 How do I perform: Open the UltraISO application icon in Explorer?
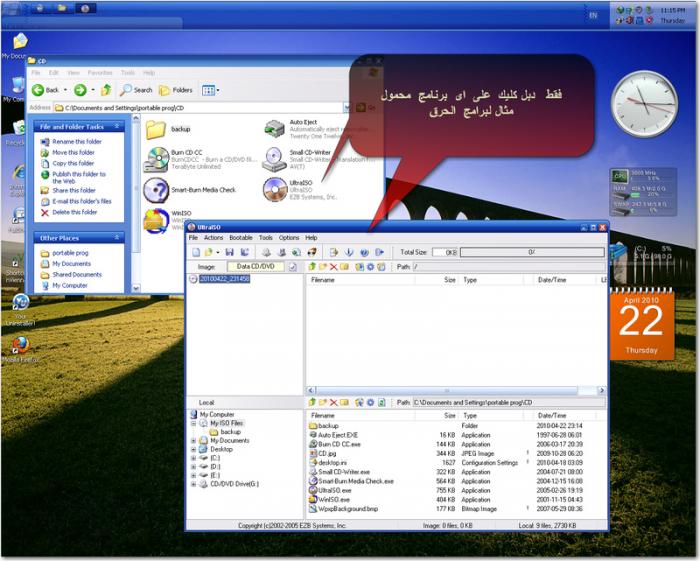coord(274,189)
